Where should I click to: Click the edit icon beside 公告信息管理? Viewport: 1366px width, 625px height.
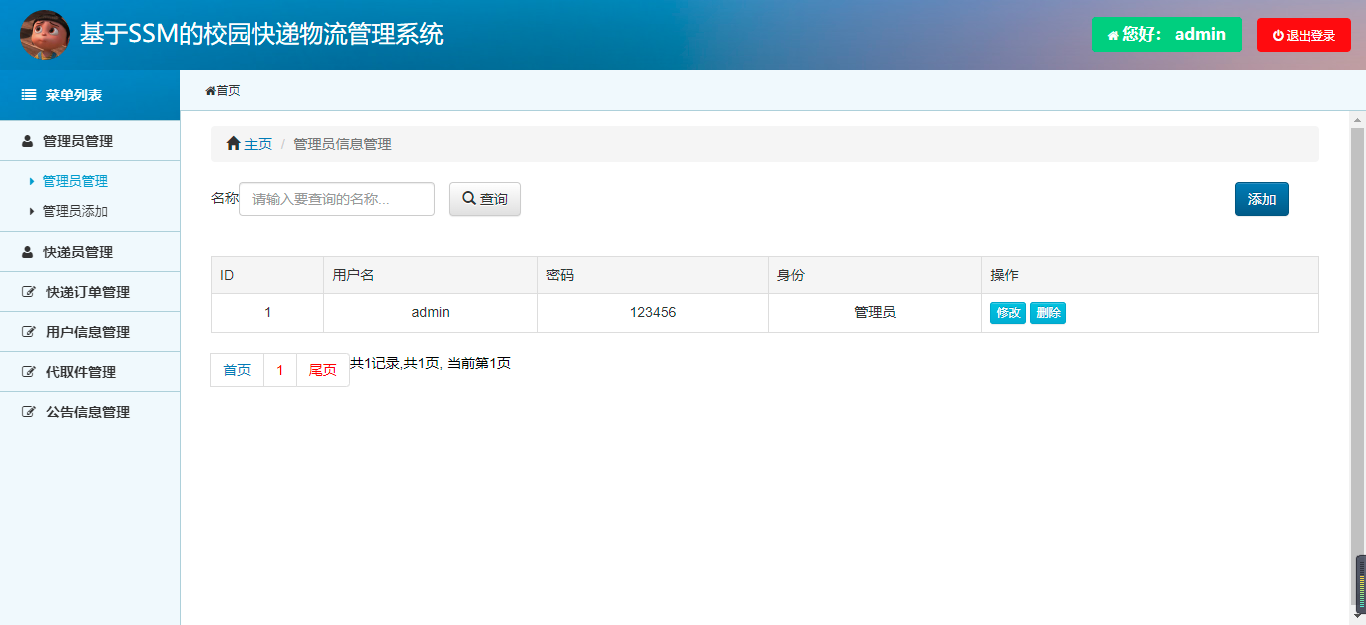(29, 412)
